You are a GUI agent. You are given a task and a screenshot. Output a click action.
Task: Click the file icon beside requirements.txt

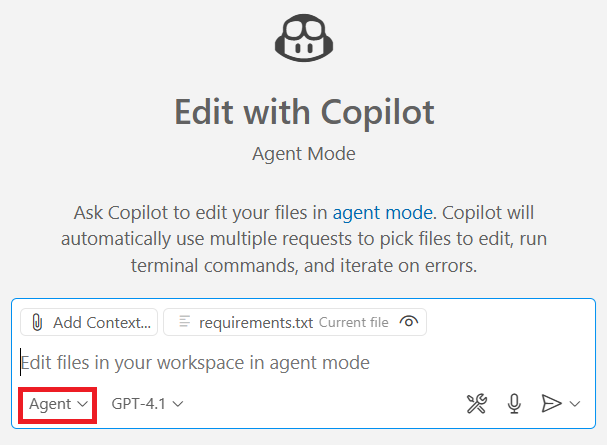[183, 322]
